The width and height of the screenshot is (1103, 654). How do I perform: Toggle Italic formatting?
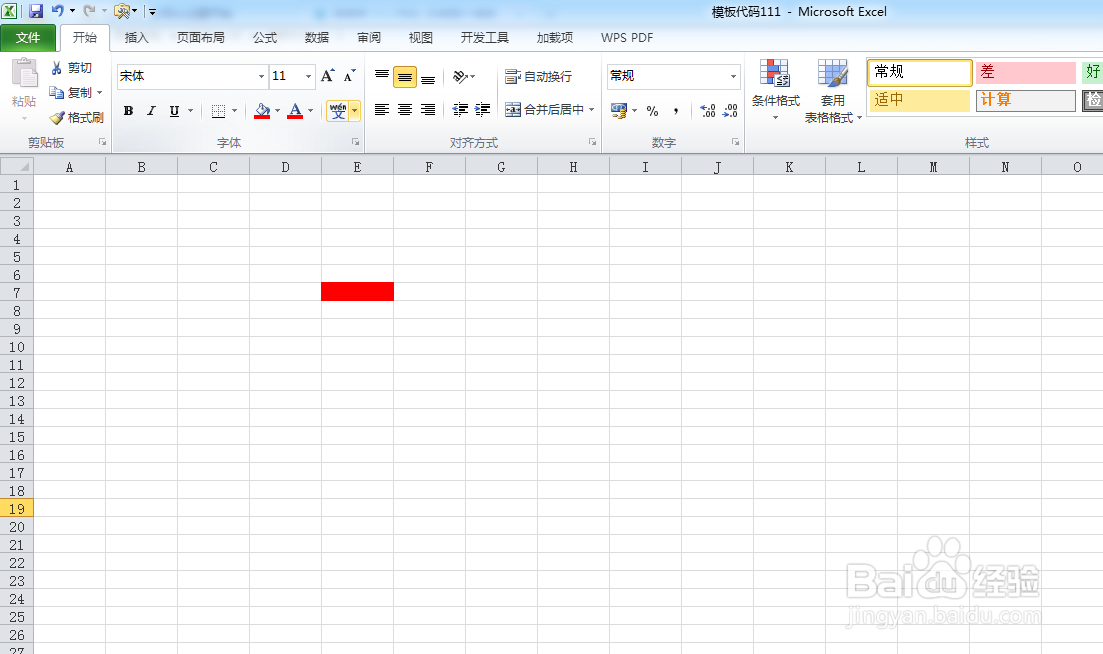pos(151,110)
